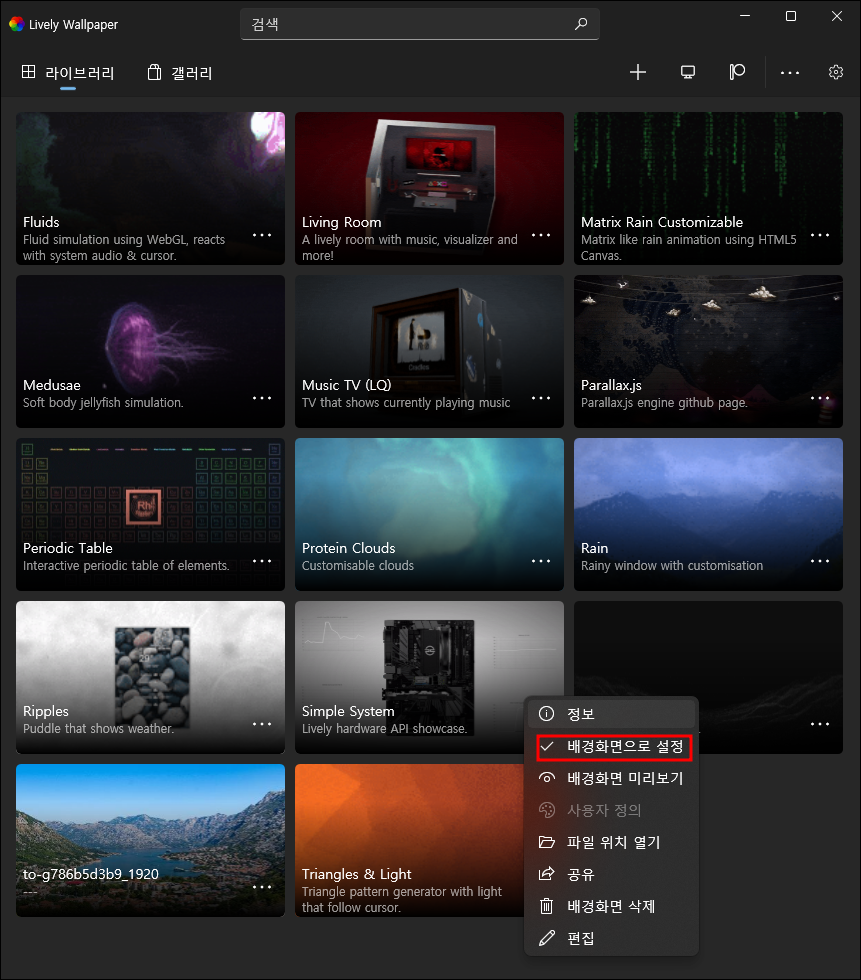Select 파일 위치 열기 menu entry
Viewport: 861px width, 980px height.
(x=611, y=842)
